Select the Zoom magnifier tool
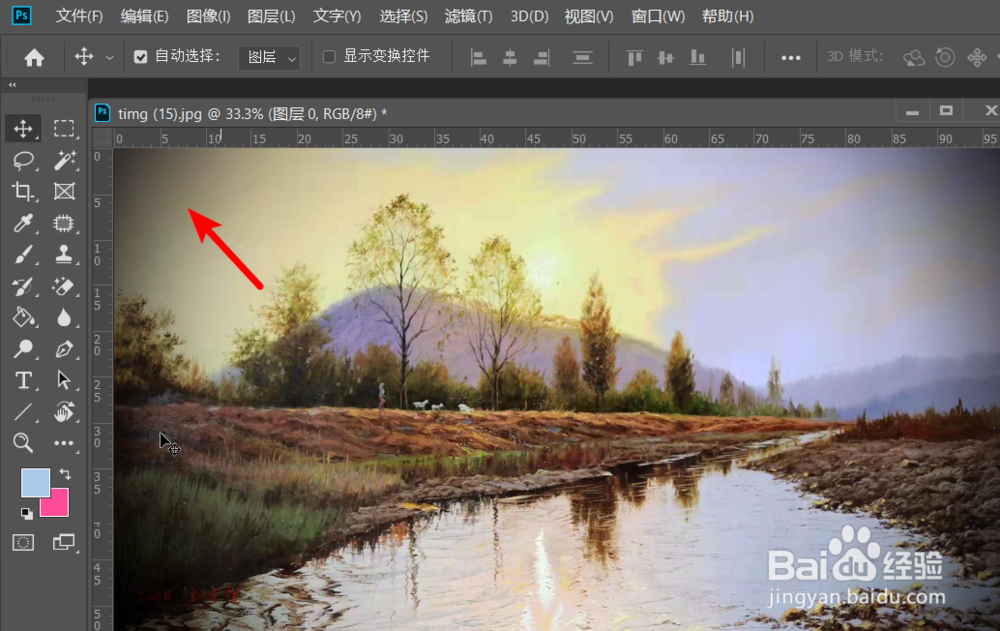This screenshot has height=631, width=1000. pyautogui.click(x=24, y=443)
